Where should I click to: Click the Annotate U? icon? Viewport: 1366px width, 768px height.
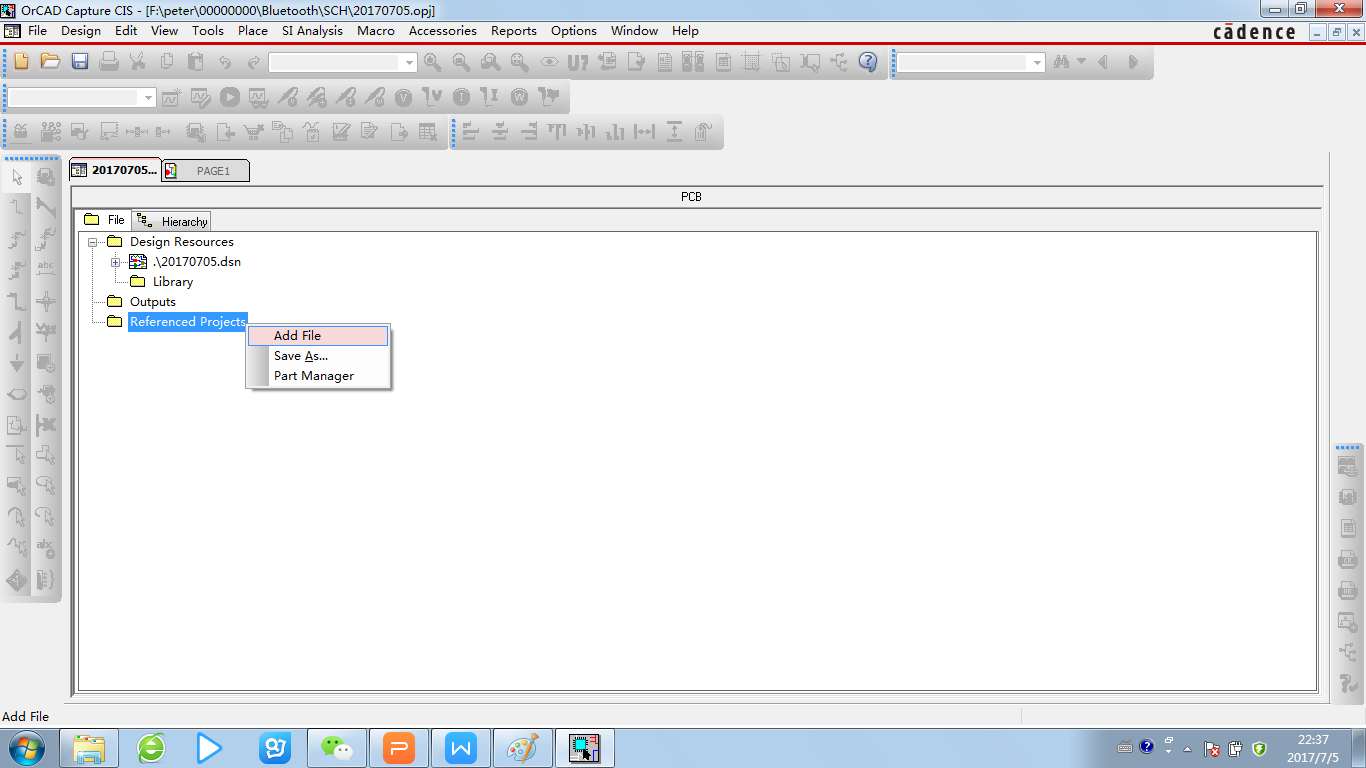(578, 62)
